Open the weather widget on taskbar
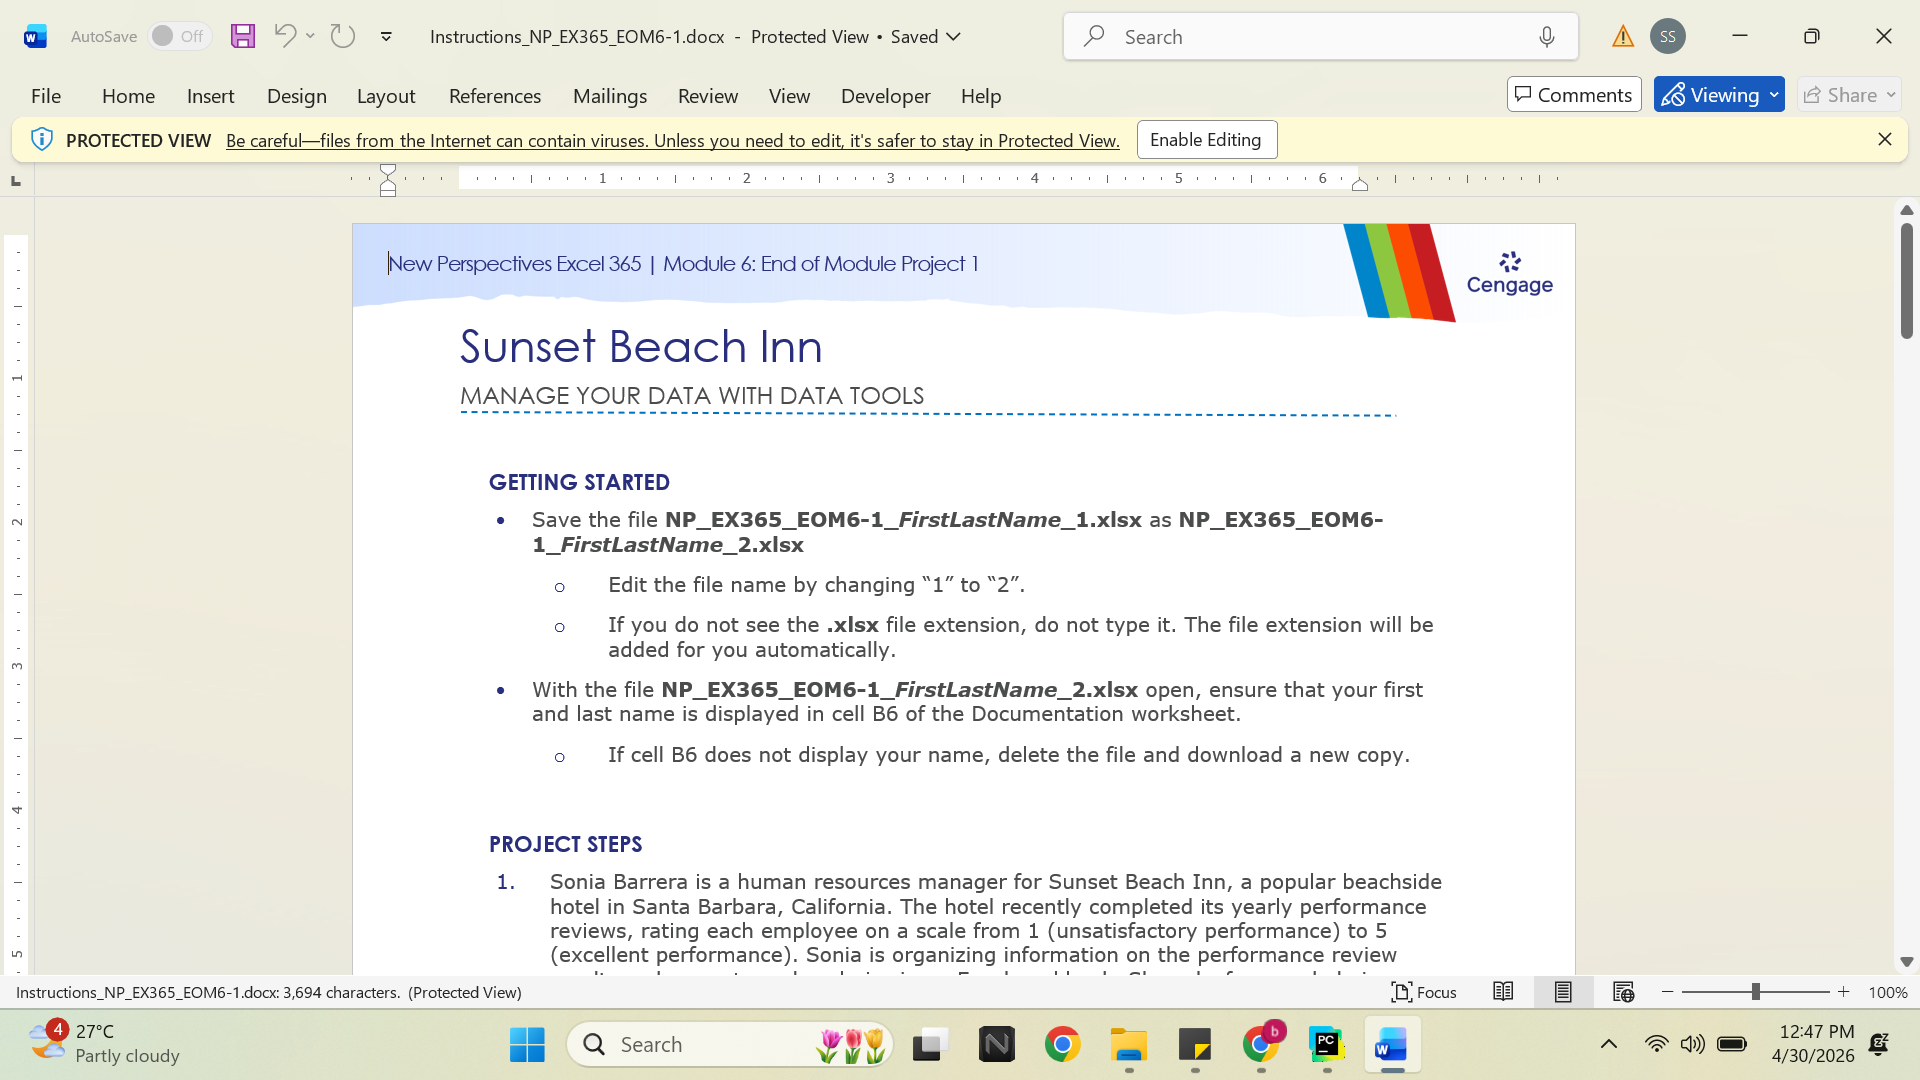Screen dimensions: 1920x1080 [x=105, y=1044]
